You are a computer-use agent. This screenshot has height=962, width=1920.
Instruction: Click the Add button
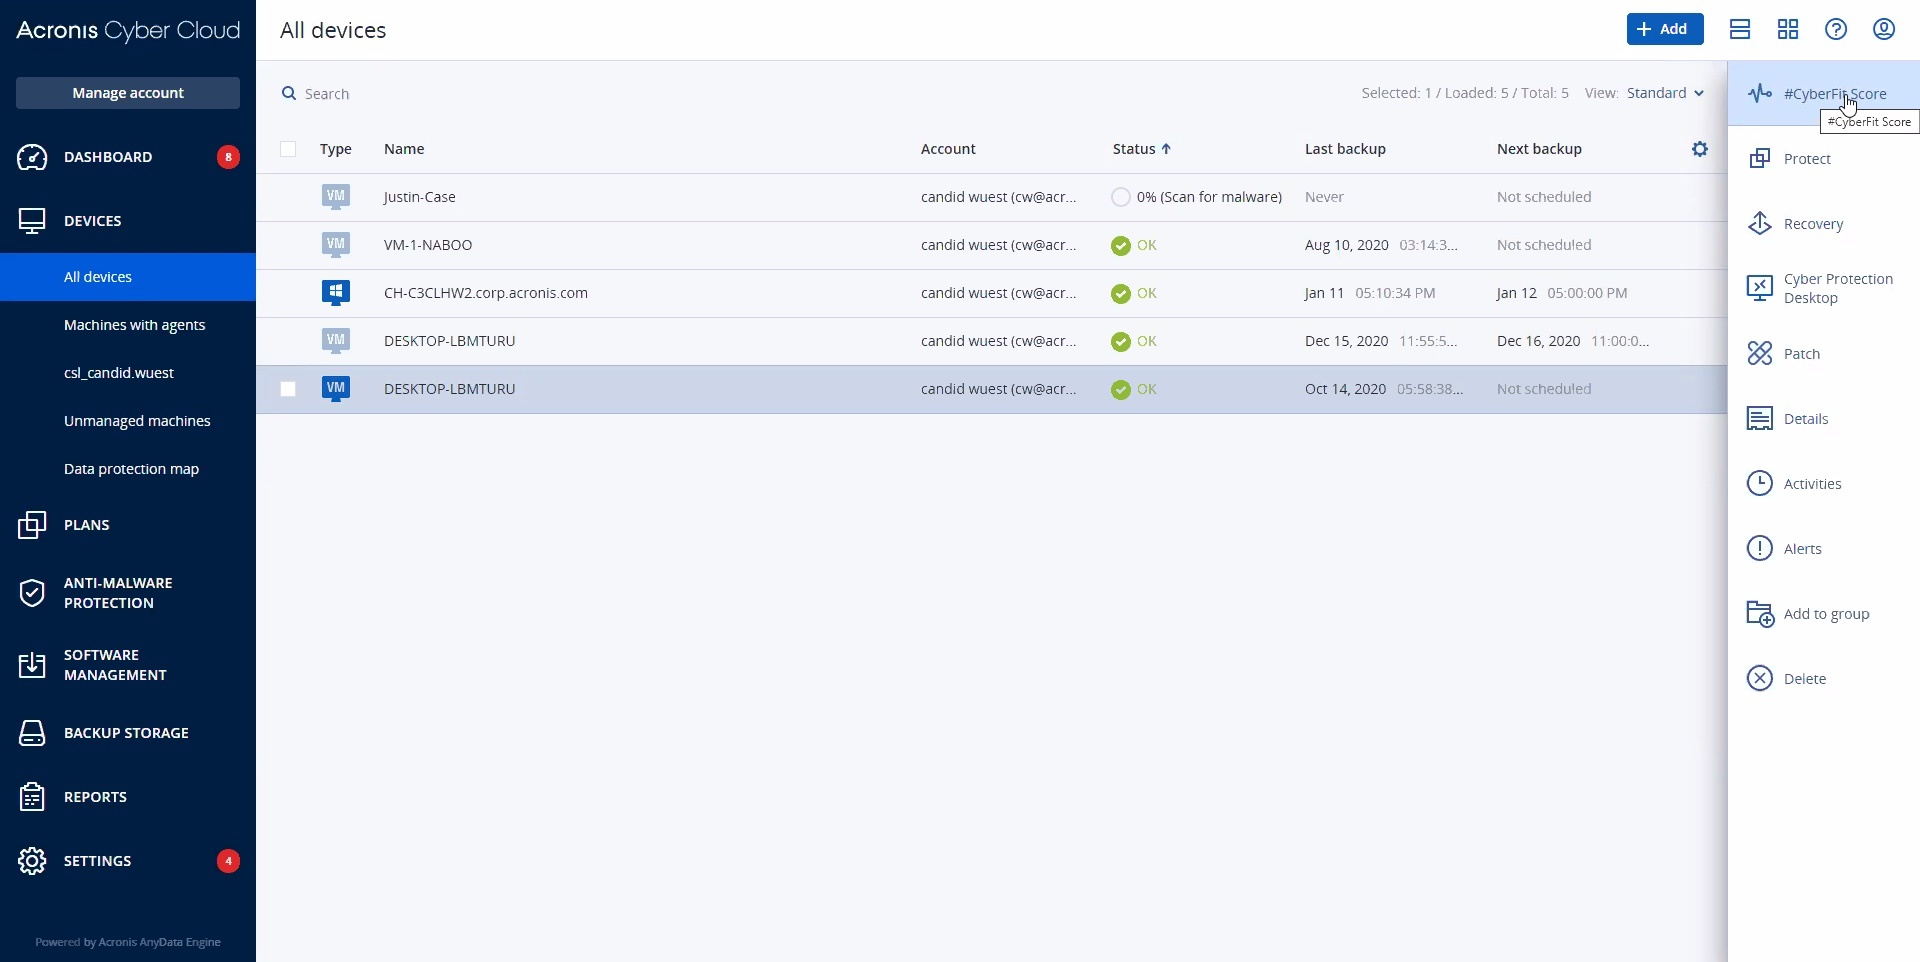click(x=1665, y=29)
